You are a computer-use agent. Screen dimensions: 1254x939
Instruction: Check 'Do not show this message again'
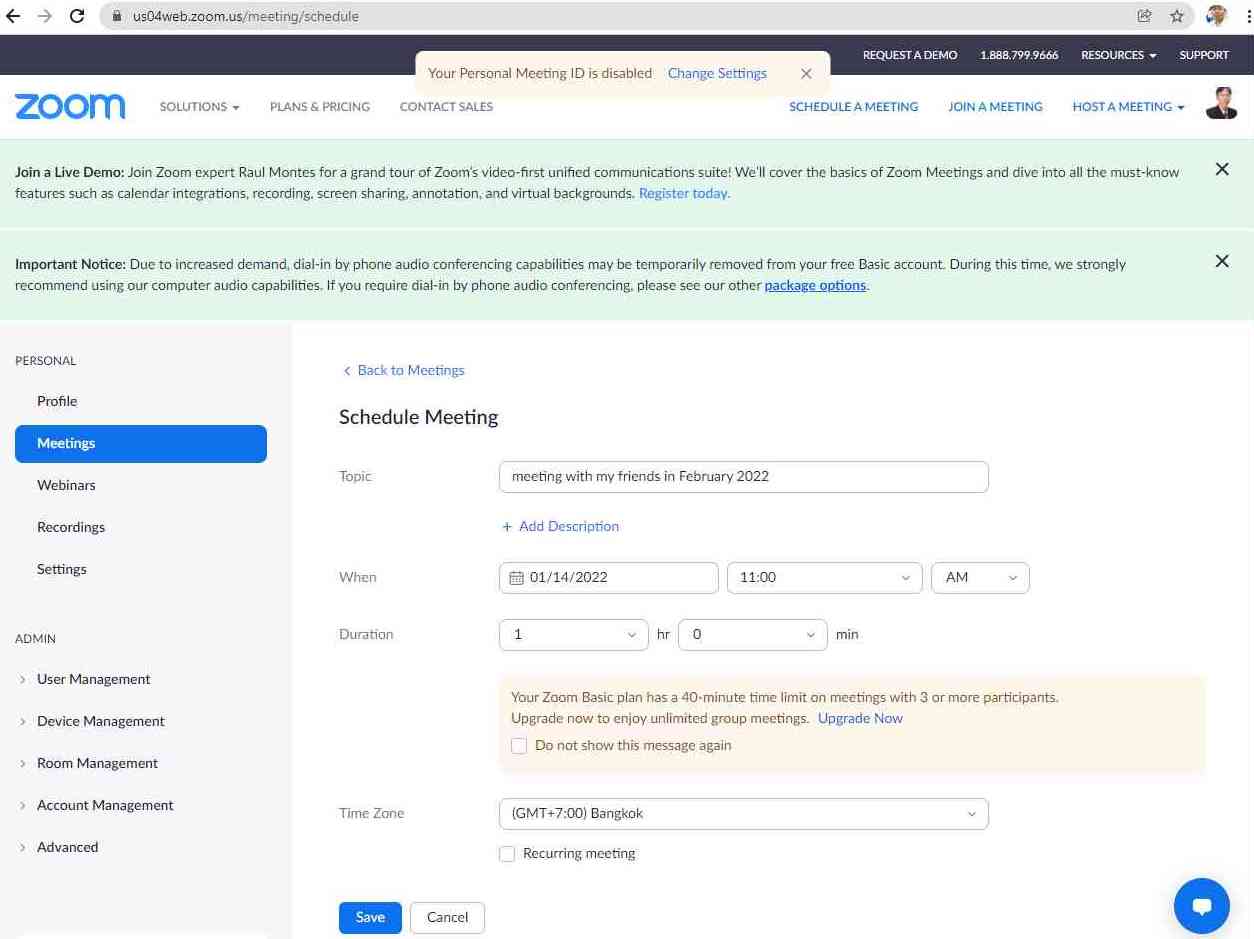pyautogui.click(x=519, y=746)
